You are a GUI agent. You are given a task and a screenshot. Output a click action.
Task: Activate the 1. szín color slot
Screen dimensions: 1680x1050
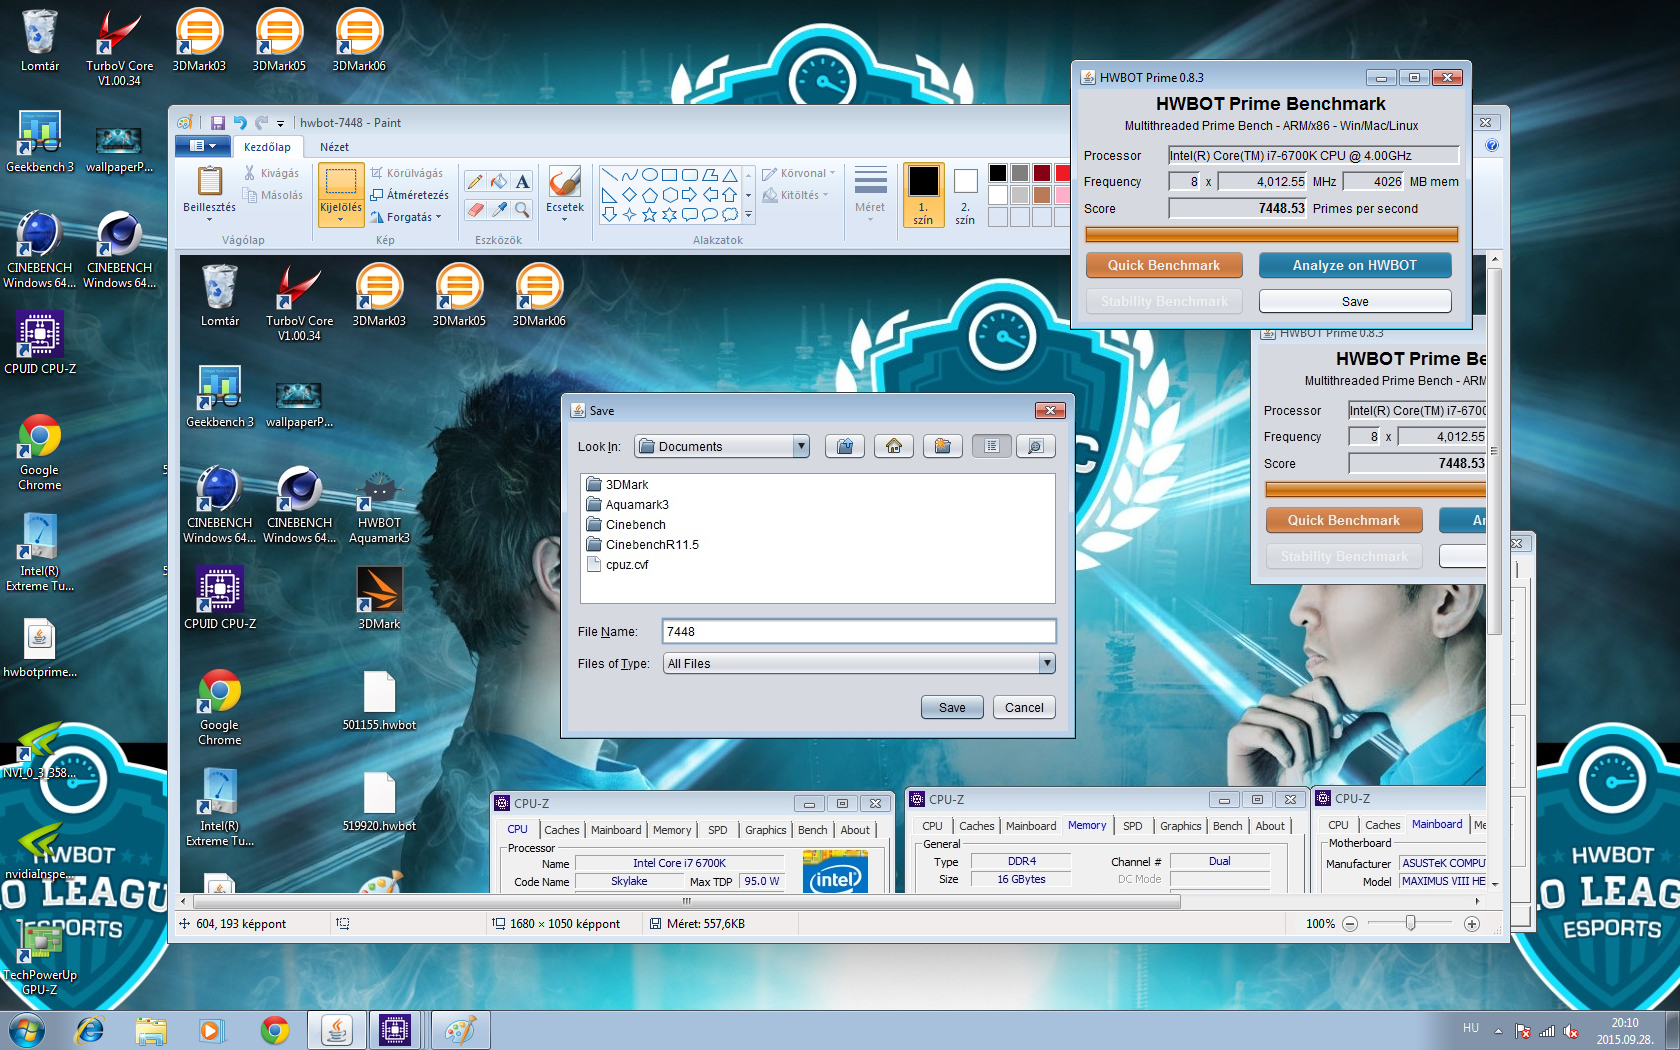923,195
